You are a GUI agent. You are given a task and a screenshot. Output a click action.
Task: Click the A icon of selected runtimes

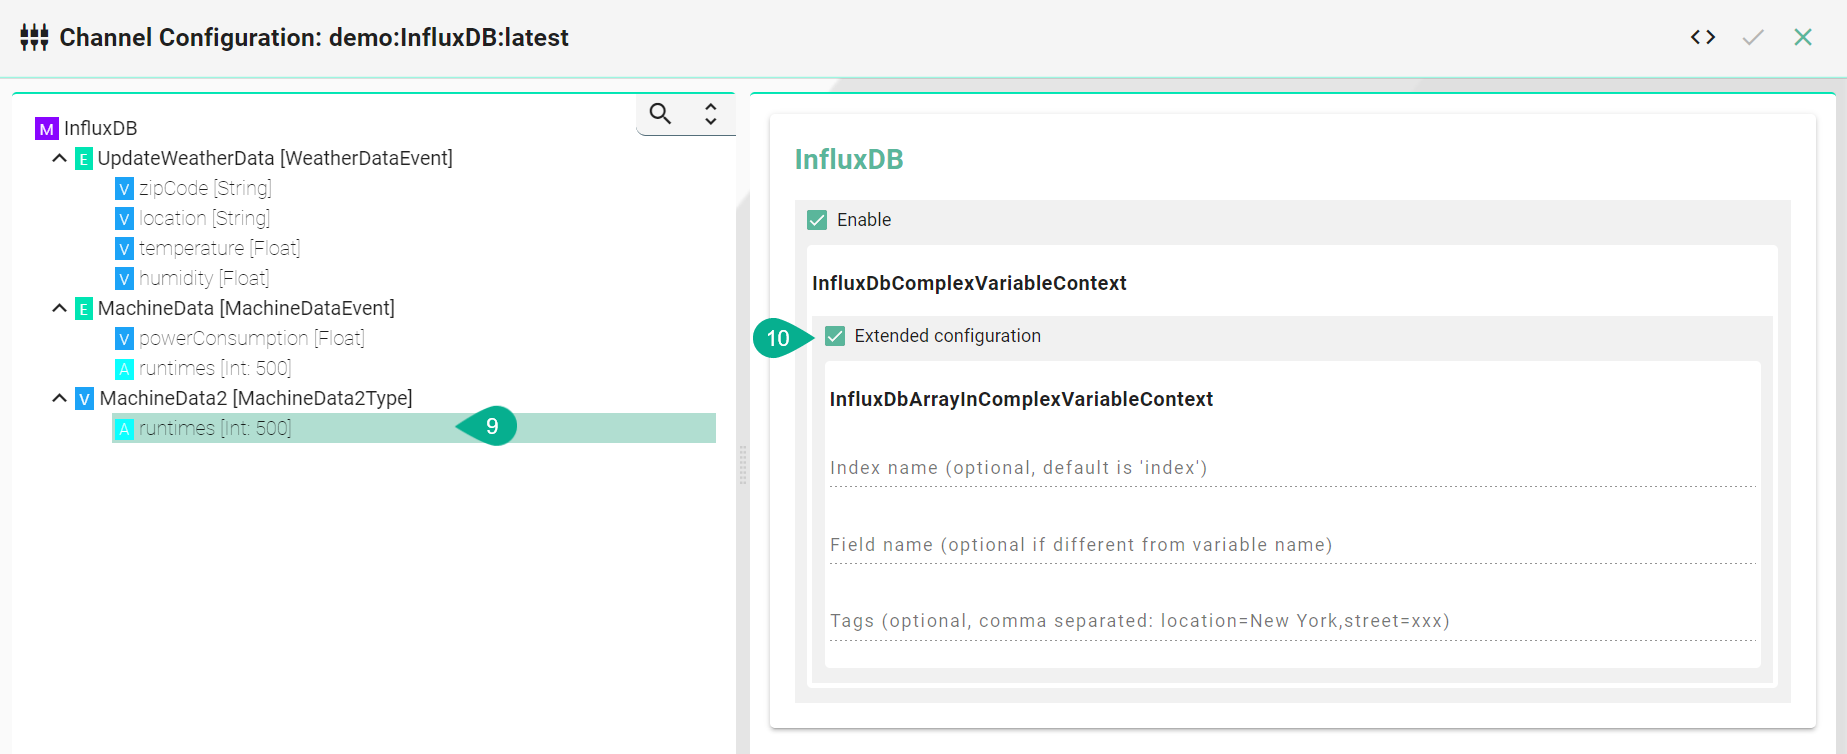pos(124,429)
